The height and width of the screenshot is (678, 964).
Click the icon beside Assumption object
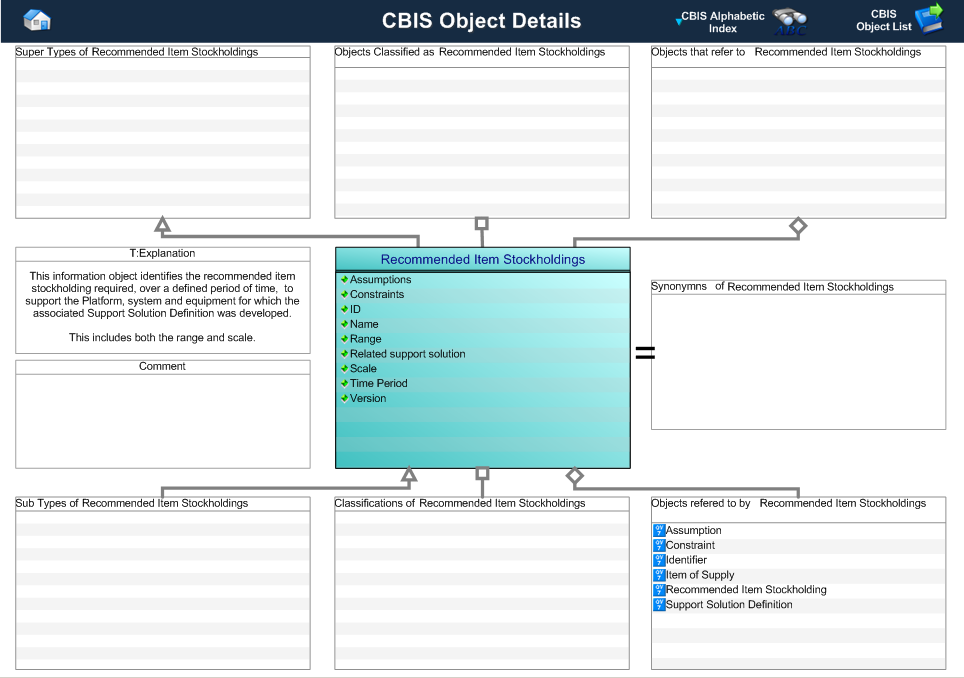tap(659, 530)
